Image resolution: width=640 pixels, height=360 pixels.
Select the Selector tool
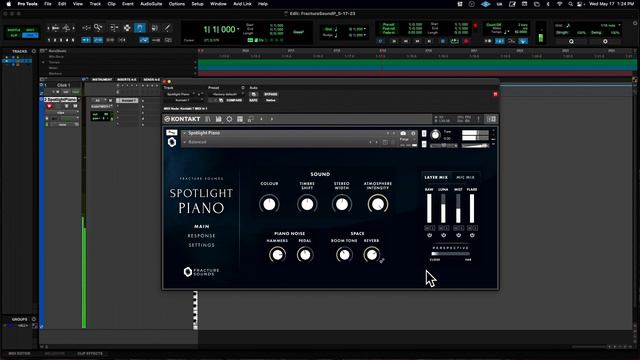click(127, 28)
